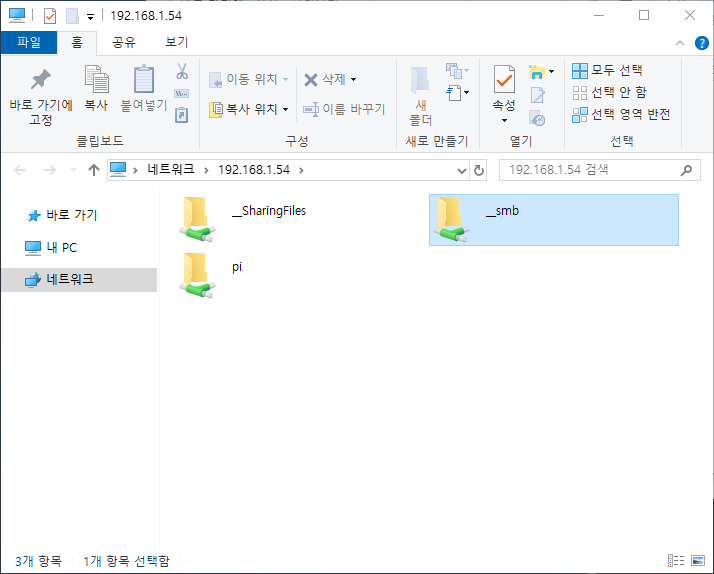Click the Copy (복사) icon in the ribbon
Screen dimensions: 714x574
[97, 80]
